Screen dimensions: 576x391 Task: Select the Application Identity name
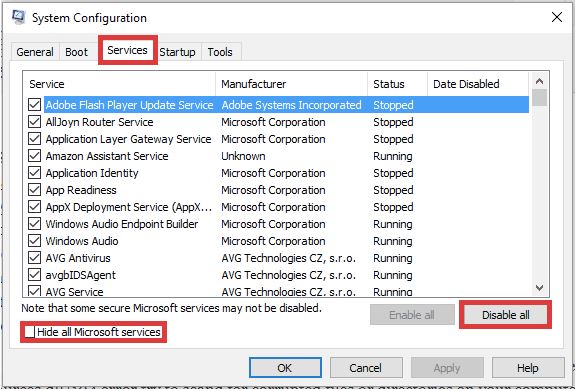pyautogui.click(x=92, y=173)
